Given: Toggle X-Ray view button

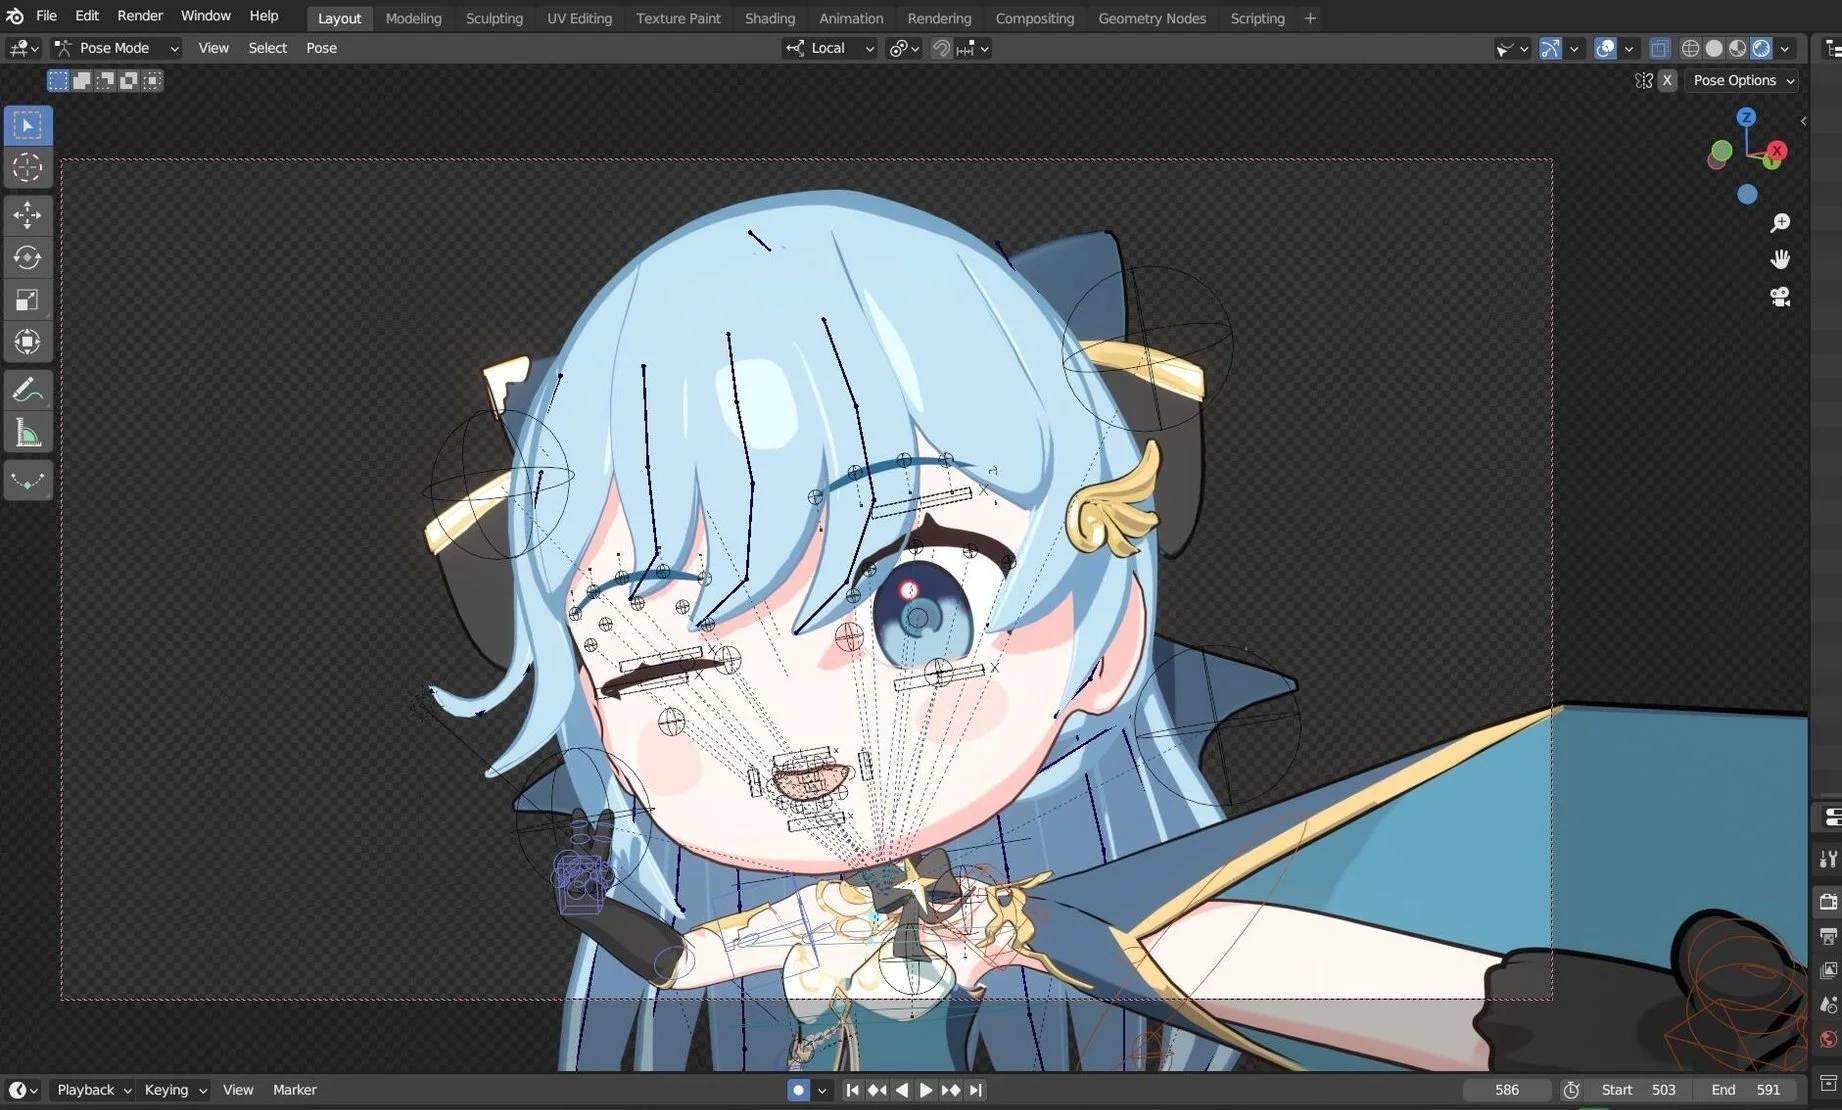Looking at the screenshot, I should coord(1660,48).
